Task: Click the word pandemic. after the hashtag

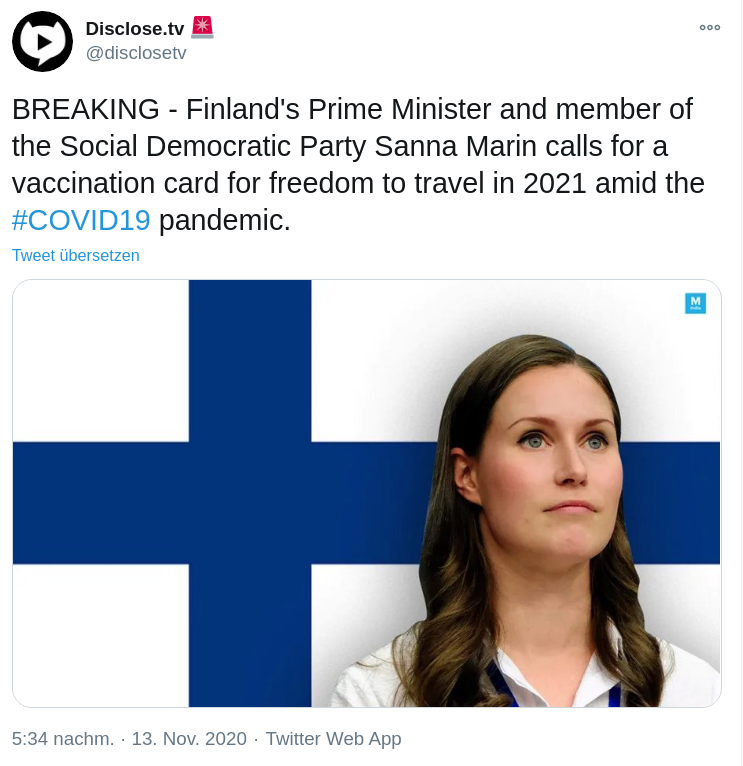Action: coord(225,220)
